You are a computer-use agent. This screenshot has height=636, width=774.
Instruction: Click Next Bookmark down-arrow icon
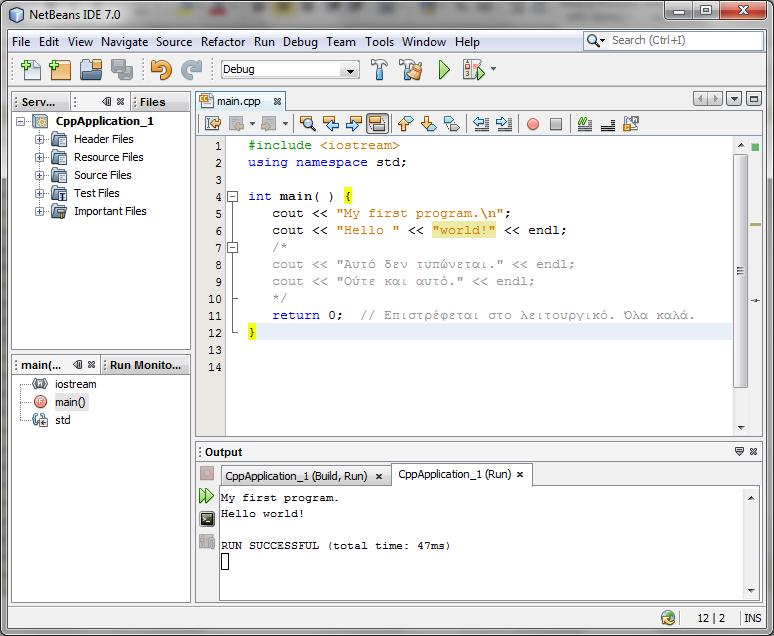click(x=428, y=123)
